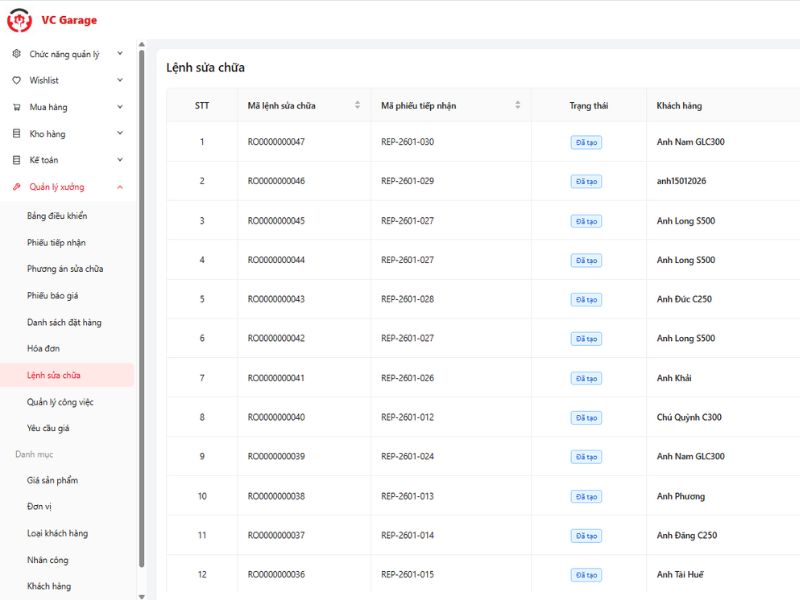This screenshot has width=800, height=600.
Task: Open Bảng điều khiển in the sidebar
Action: click(57, 215)
